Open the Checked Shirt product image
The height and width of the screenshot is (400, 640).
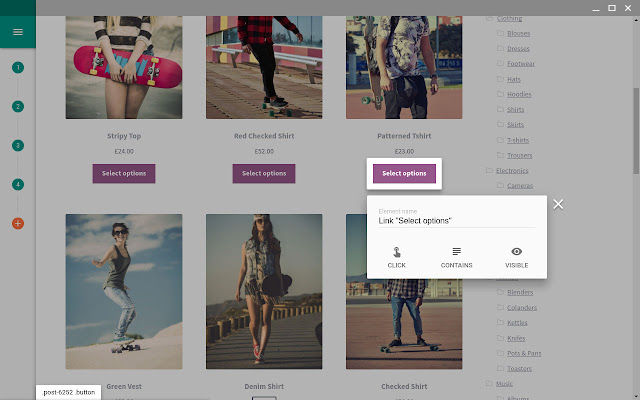click(404, 324)
